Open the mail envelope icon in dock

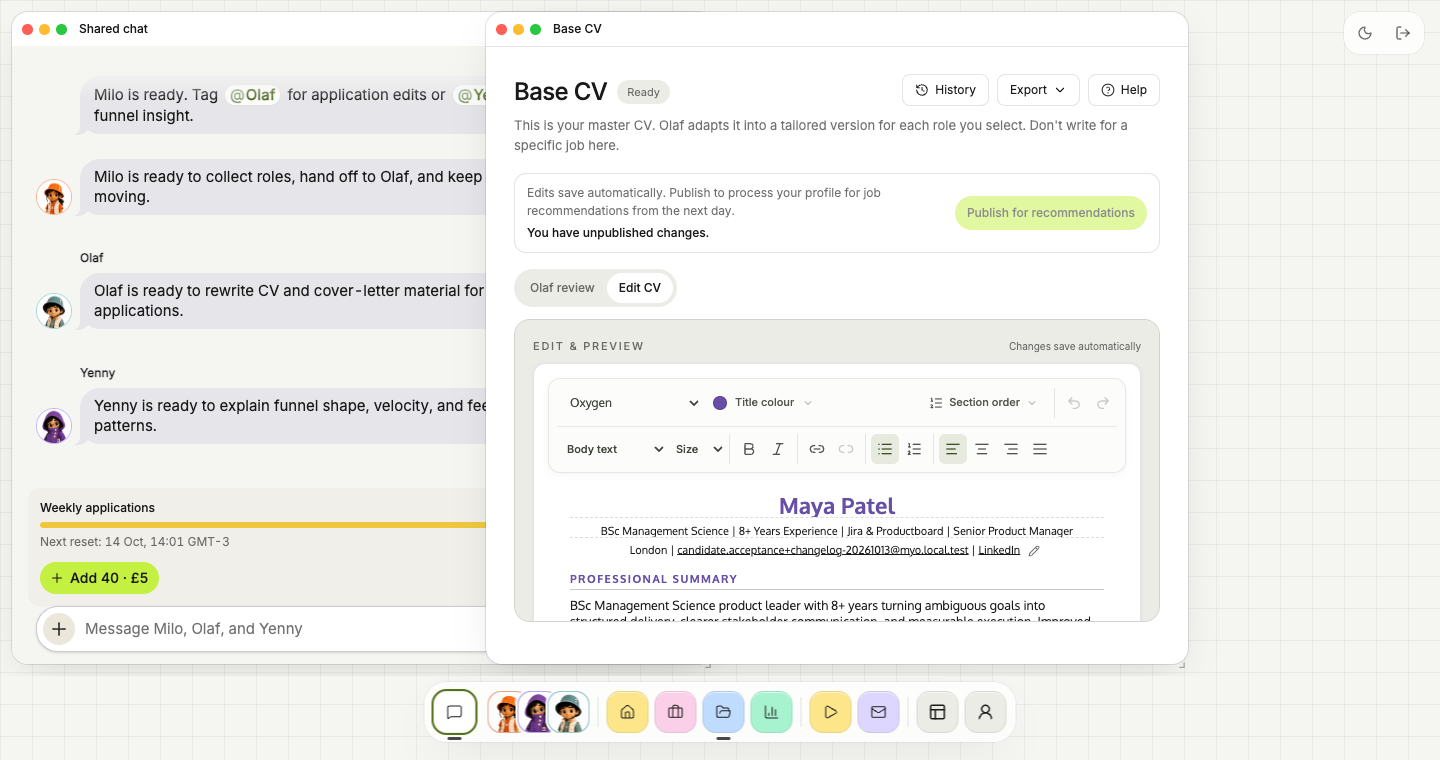pos(878,712)
